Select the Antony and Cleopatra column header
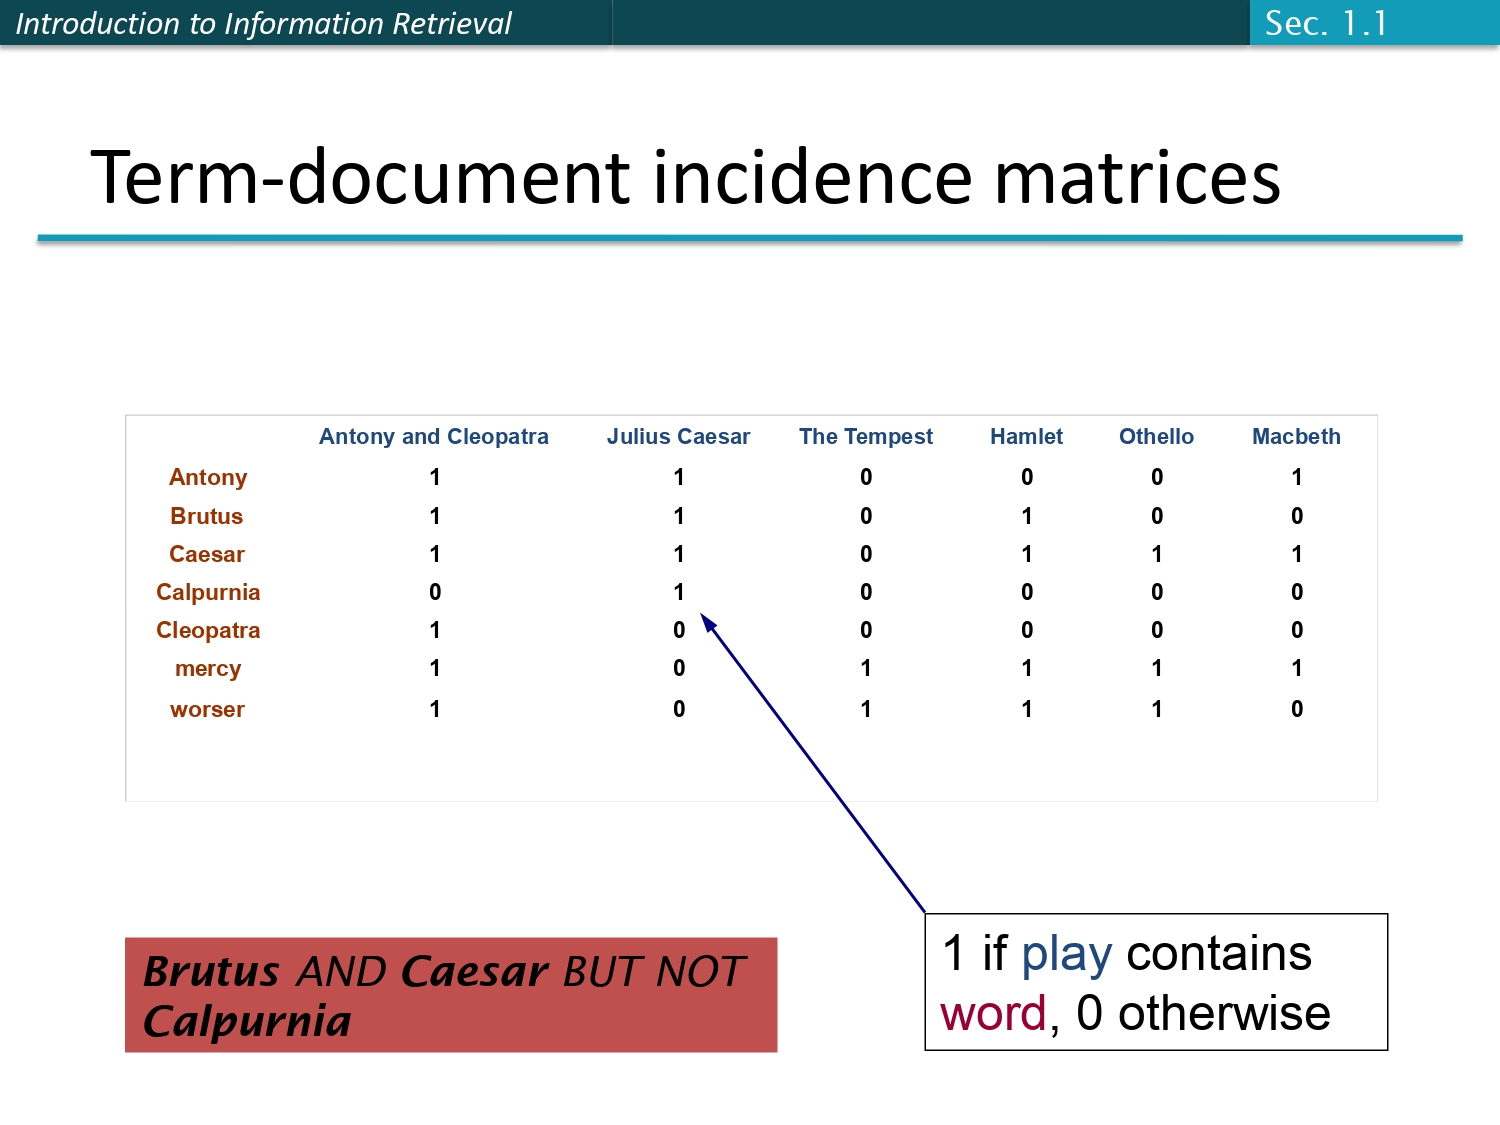Viewport: 1500px width, 1125px height. point(434,436)
